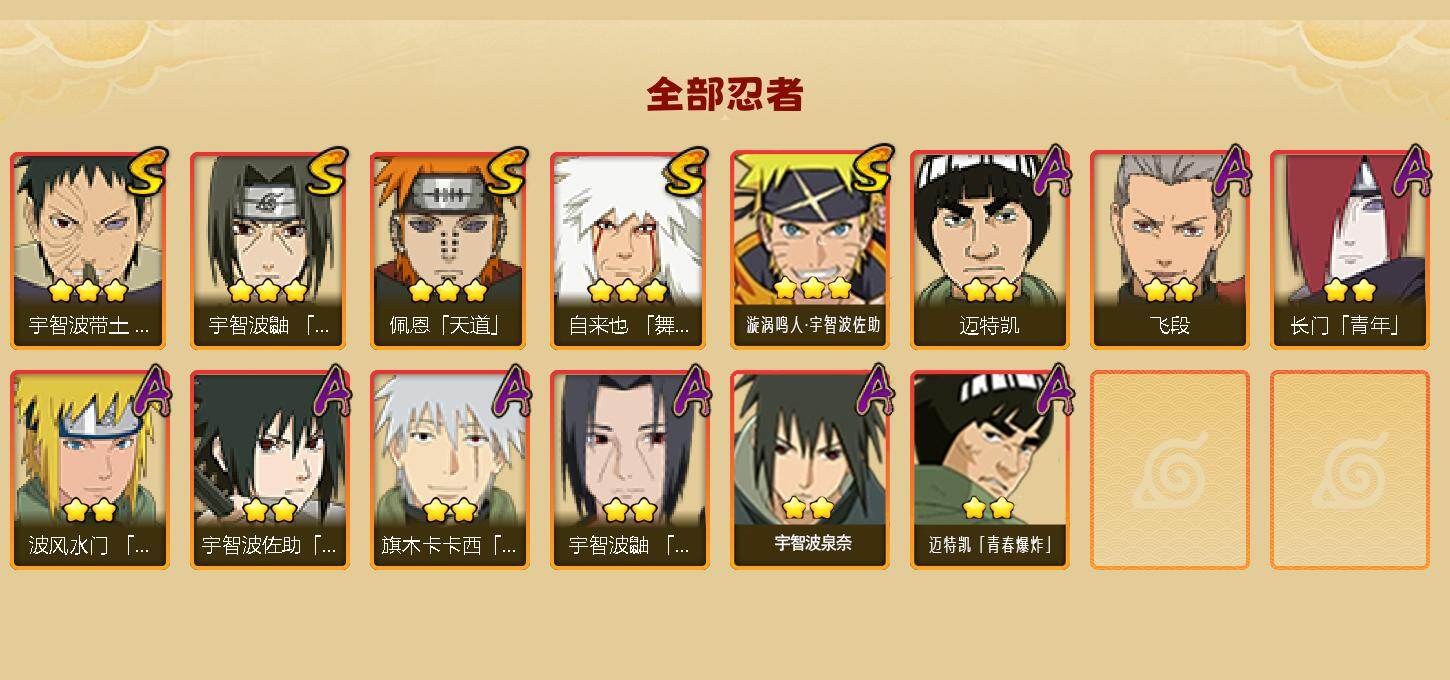Click the two stars on 波风水门 card
Screen dimensions: 1450x680
point(90,511)
